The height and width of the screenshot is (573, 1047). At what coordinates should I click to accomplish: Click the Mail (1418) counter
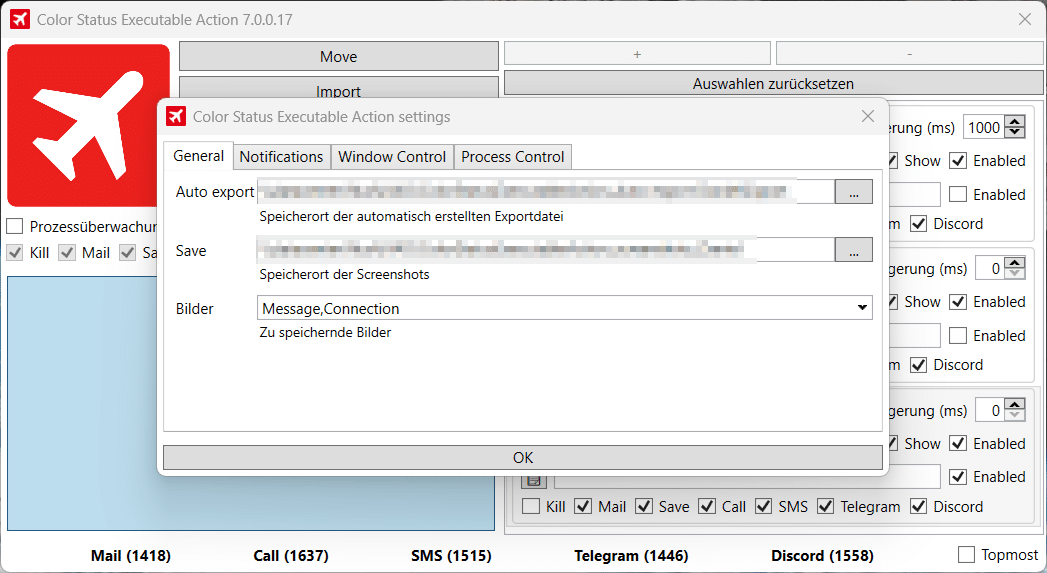(x=131, y=556)
